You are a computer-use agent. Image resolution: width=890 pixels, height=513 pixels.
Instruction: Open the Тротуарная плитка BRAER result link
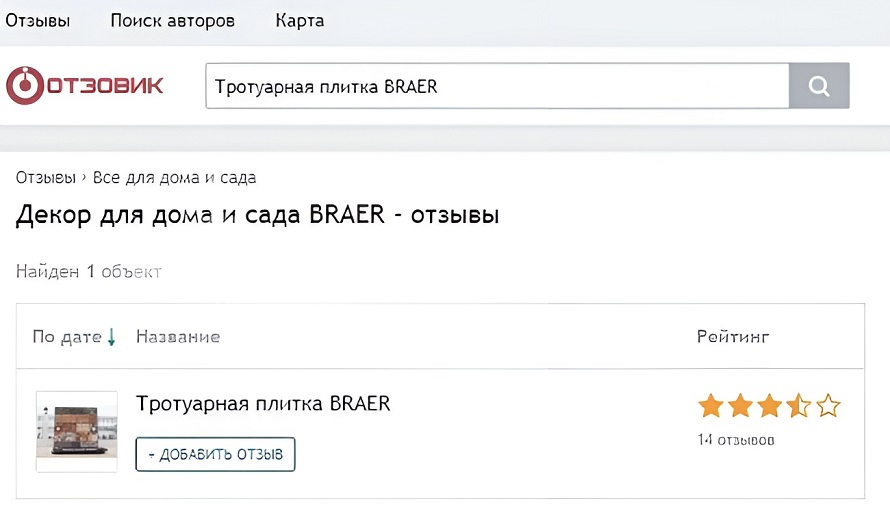(x=263, y=403)
